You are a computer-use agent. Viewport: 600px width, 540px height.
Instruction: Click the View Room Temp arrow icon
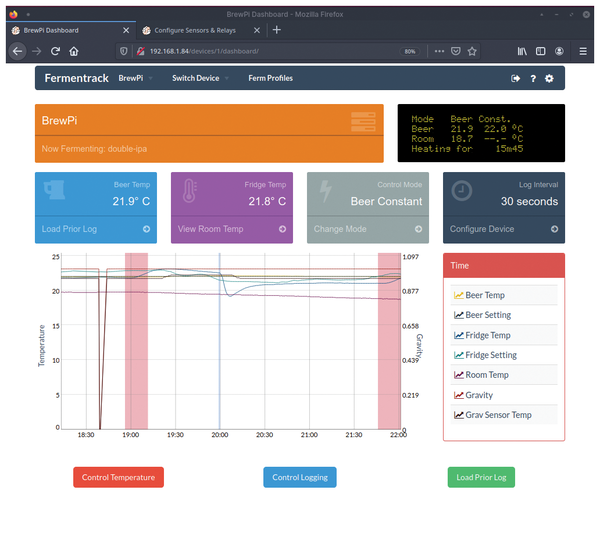pyautogui.click(x=282, y=229)
